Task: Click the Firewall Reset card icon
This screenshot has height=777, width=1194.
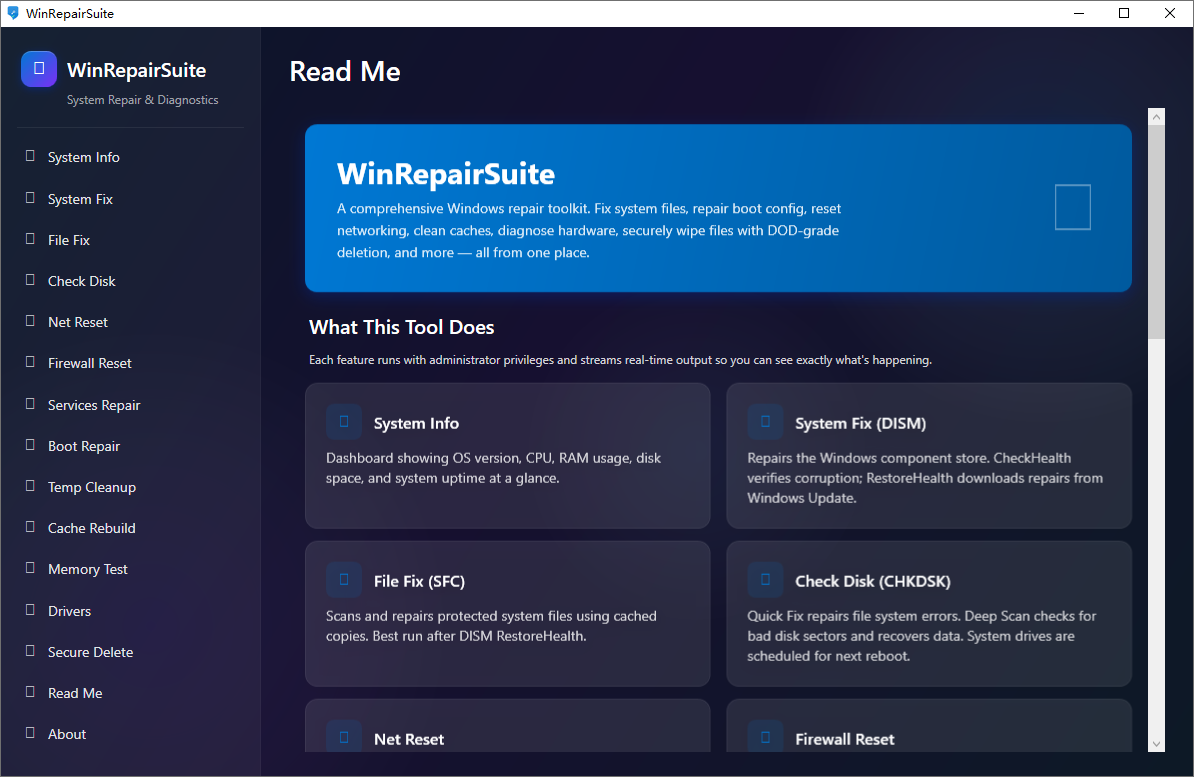Action: point(765,737)
